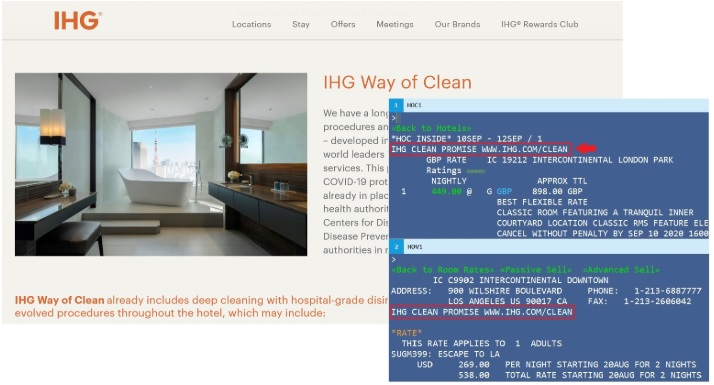Select the Offers navigation item
Image resolution: width=714 pixels, height=385 pixels.
(x=343, y=24)
